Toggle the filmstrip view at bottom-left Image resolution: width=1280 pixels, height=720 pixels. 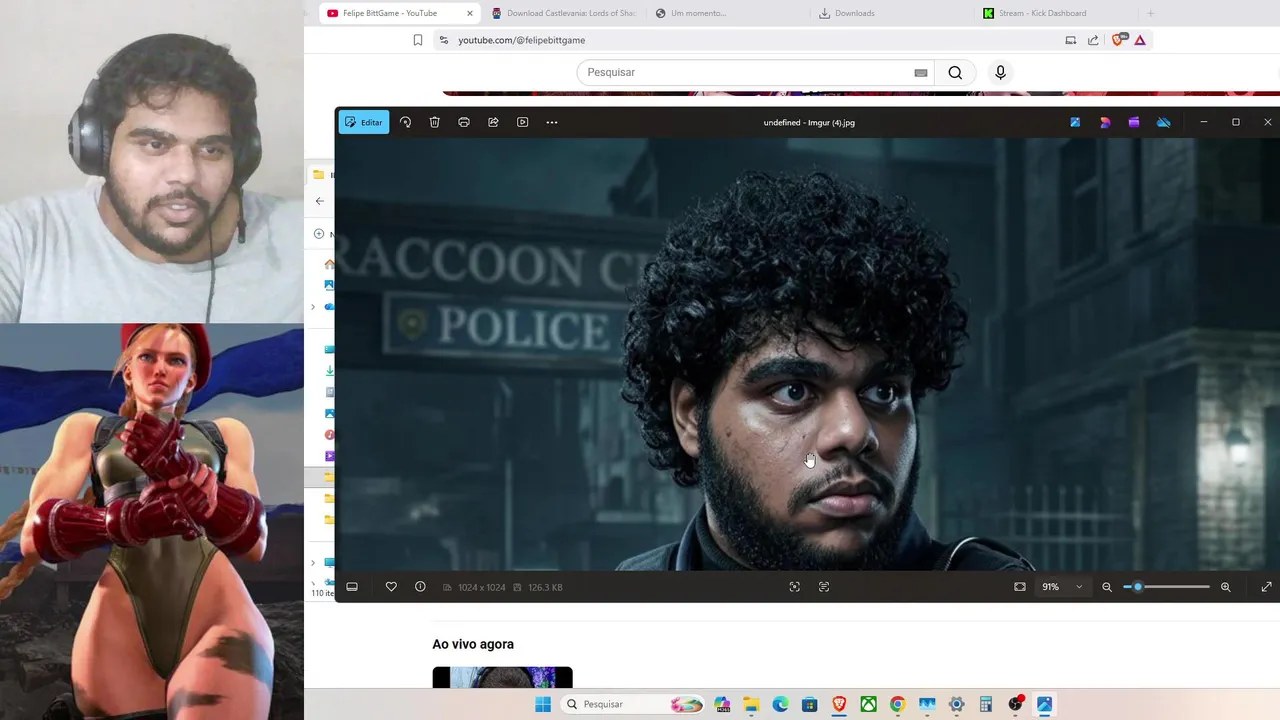(x=352, y=587)
